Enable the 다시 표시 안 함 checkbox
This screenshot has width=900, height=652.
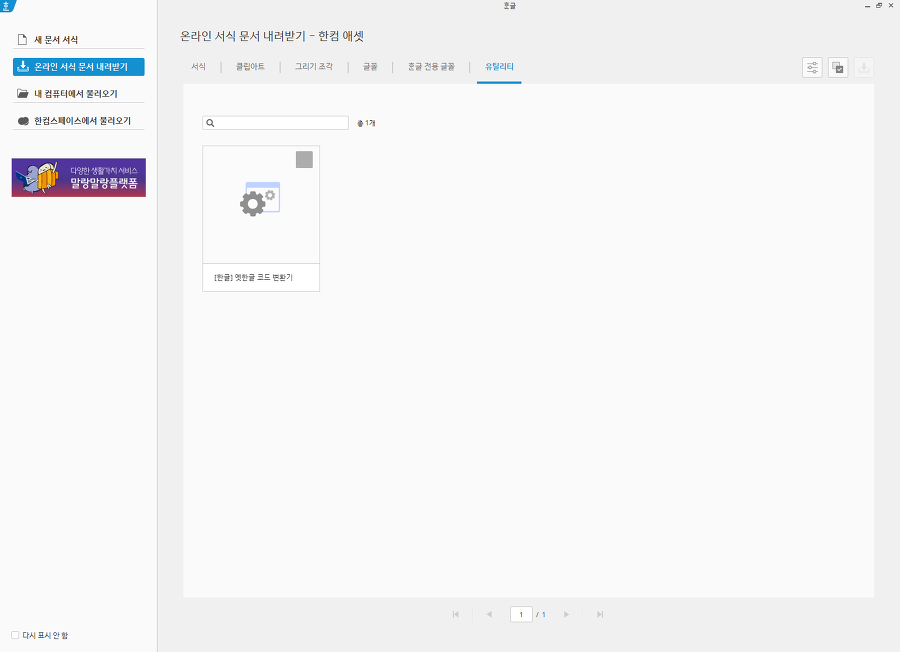point(15,635)
